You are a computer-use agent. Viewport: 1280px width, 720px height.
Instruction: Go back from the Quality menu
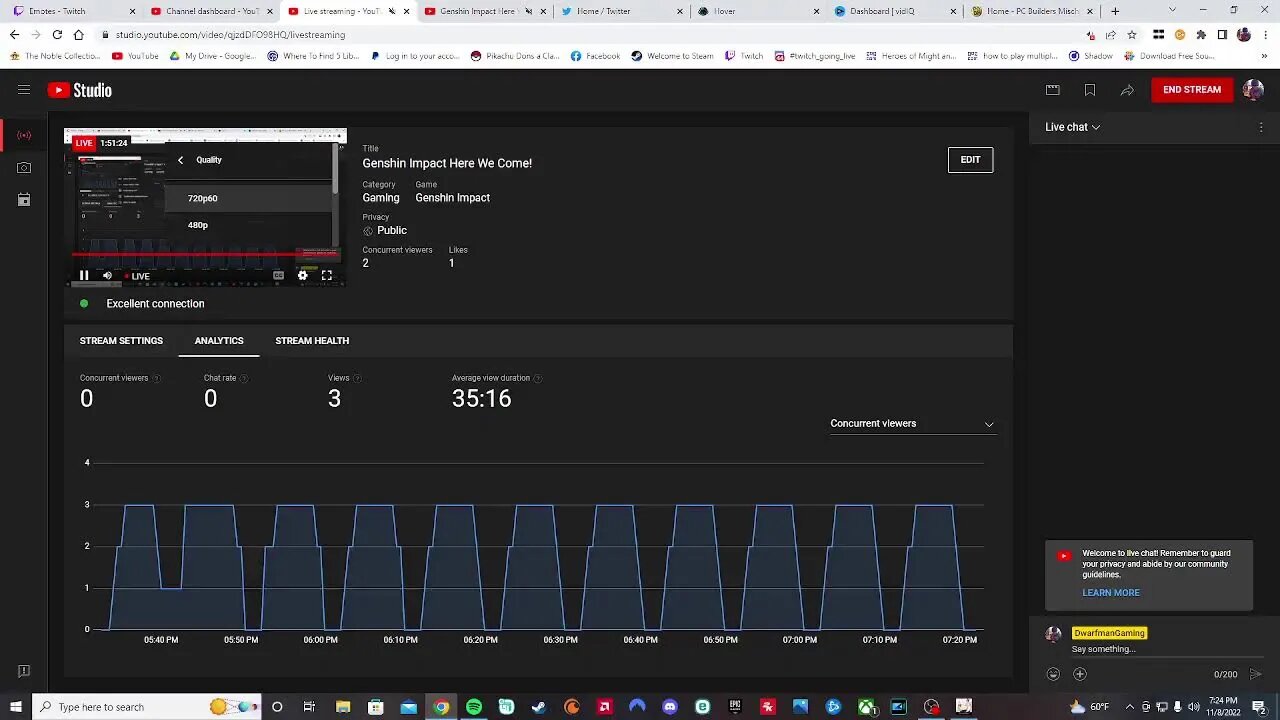click(181, 160)
